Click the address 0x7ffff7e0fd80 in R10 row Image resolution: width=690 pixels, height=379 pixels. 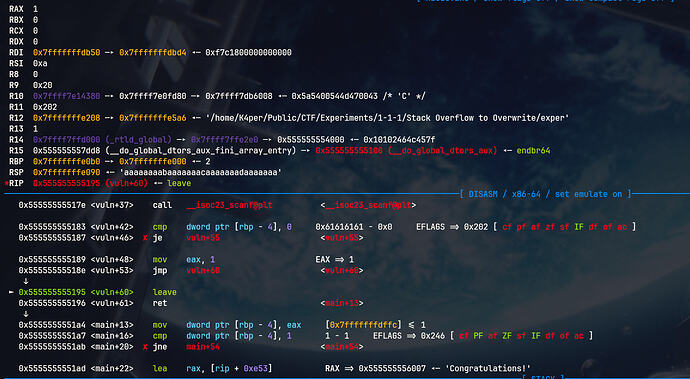click(153, 96)
